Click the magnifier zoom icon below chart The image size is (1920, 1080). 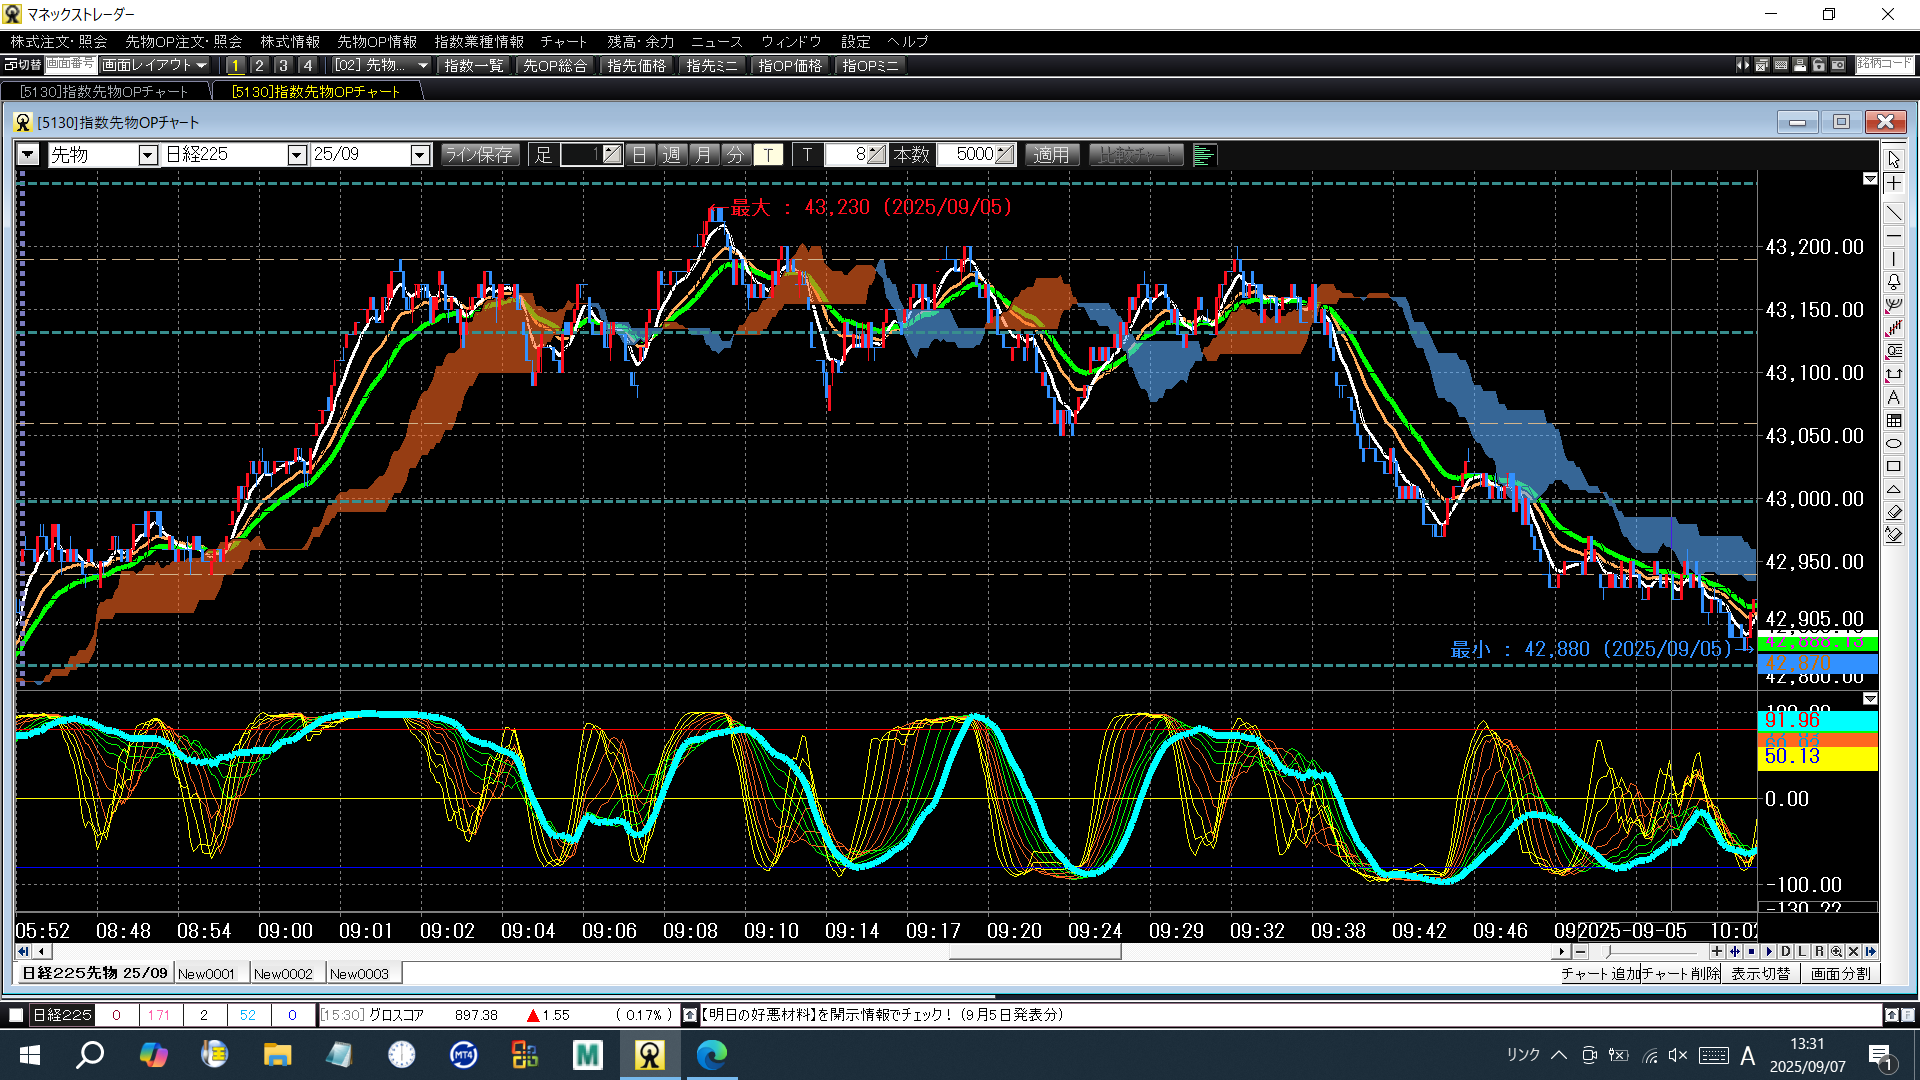coord(1836,952)
